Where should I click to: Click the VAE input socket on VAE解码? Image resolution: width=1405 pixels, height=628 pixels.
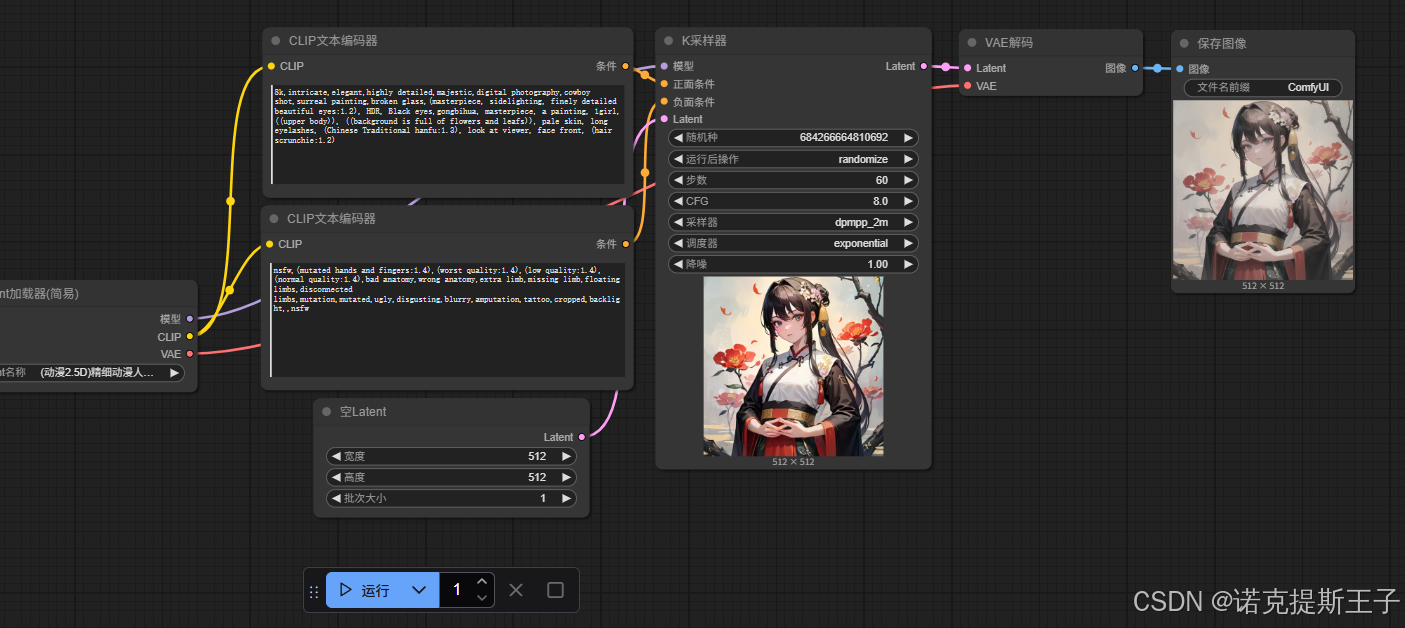(967, 86)
